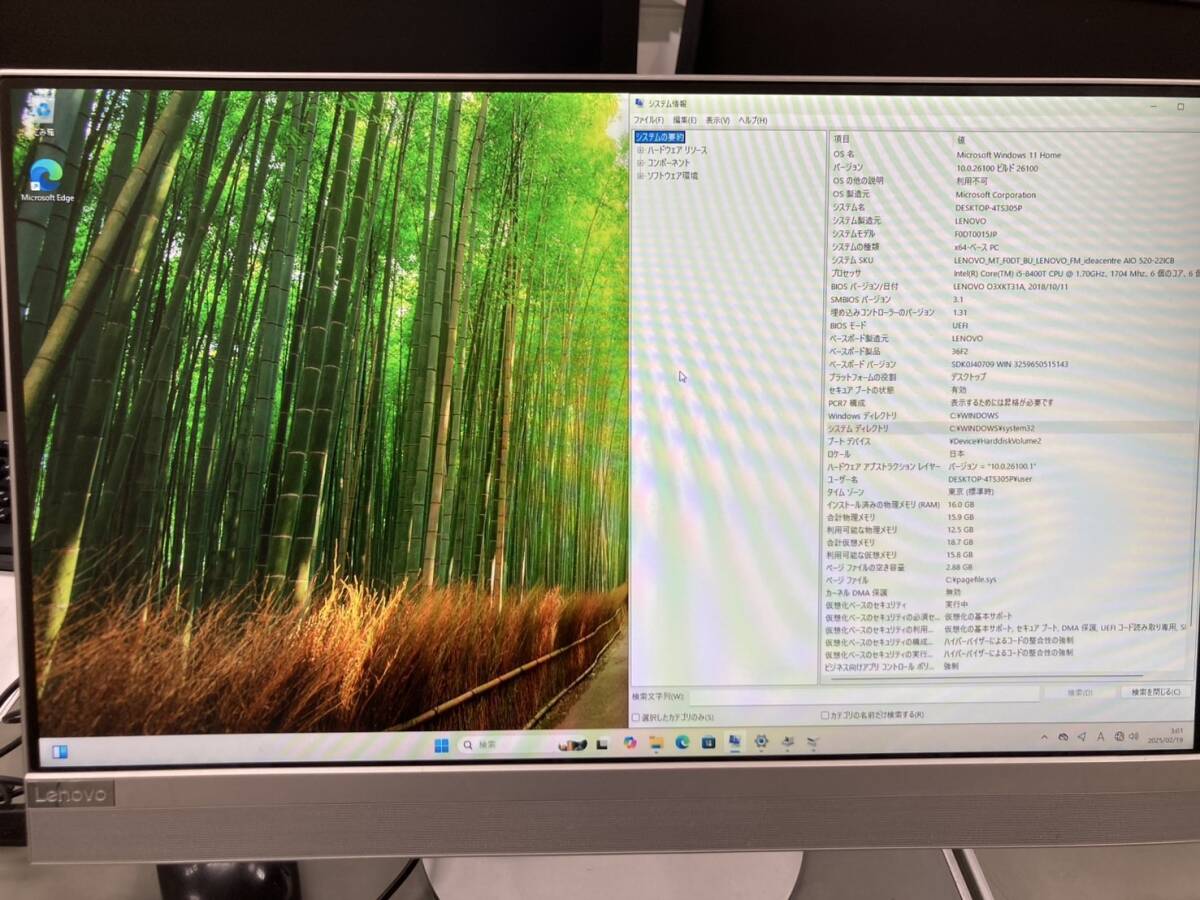The width and height of the screenshot is (1200, 900).
Task: Select the ハードウェア リソース label
Action: click(677, 150)
